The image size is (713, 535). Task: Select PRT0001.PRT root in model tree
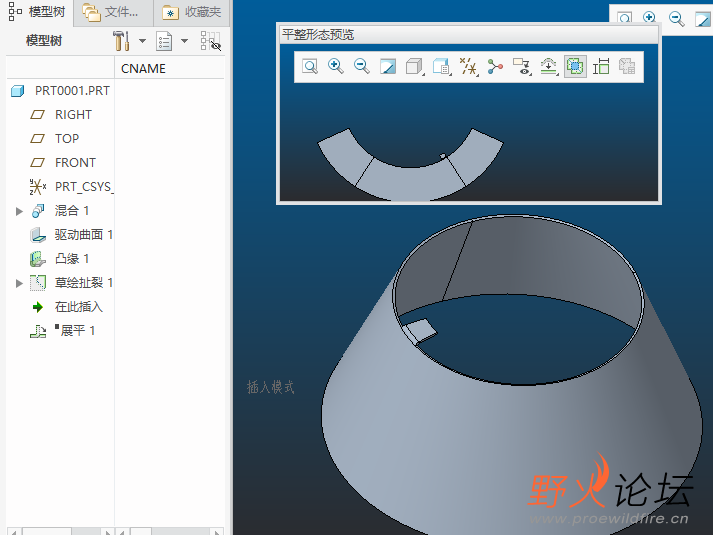click(72, 91)
